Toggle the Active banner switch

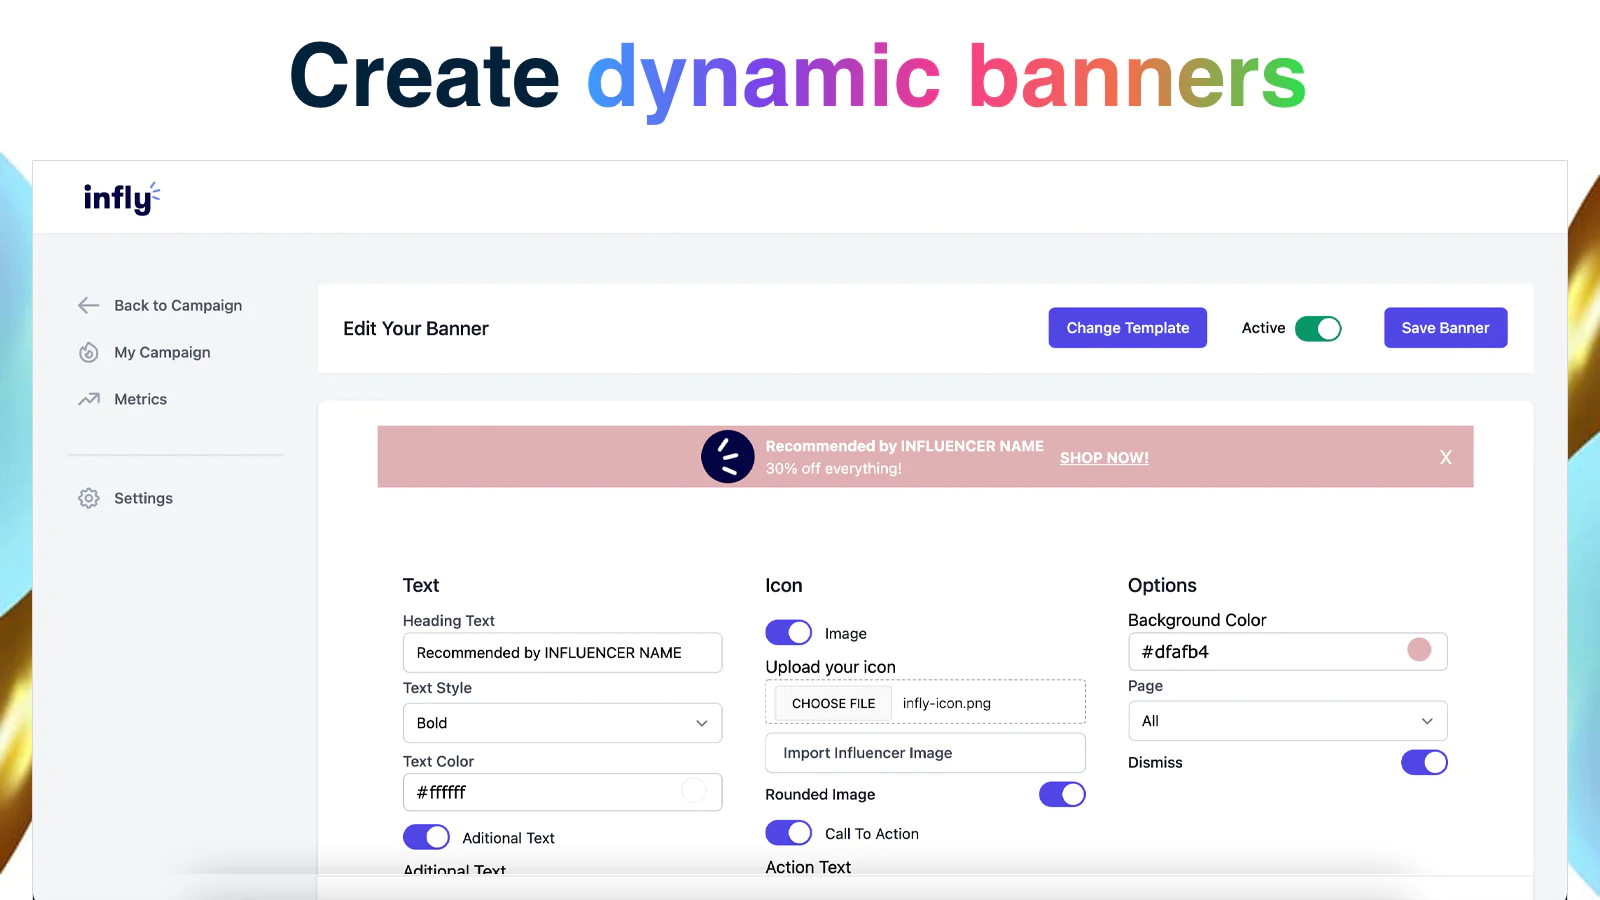click(x=1317, y=329)
